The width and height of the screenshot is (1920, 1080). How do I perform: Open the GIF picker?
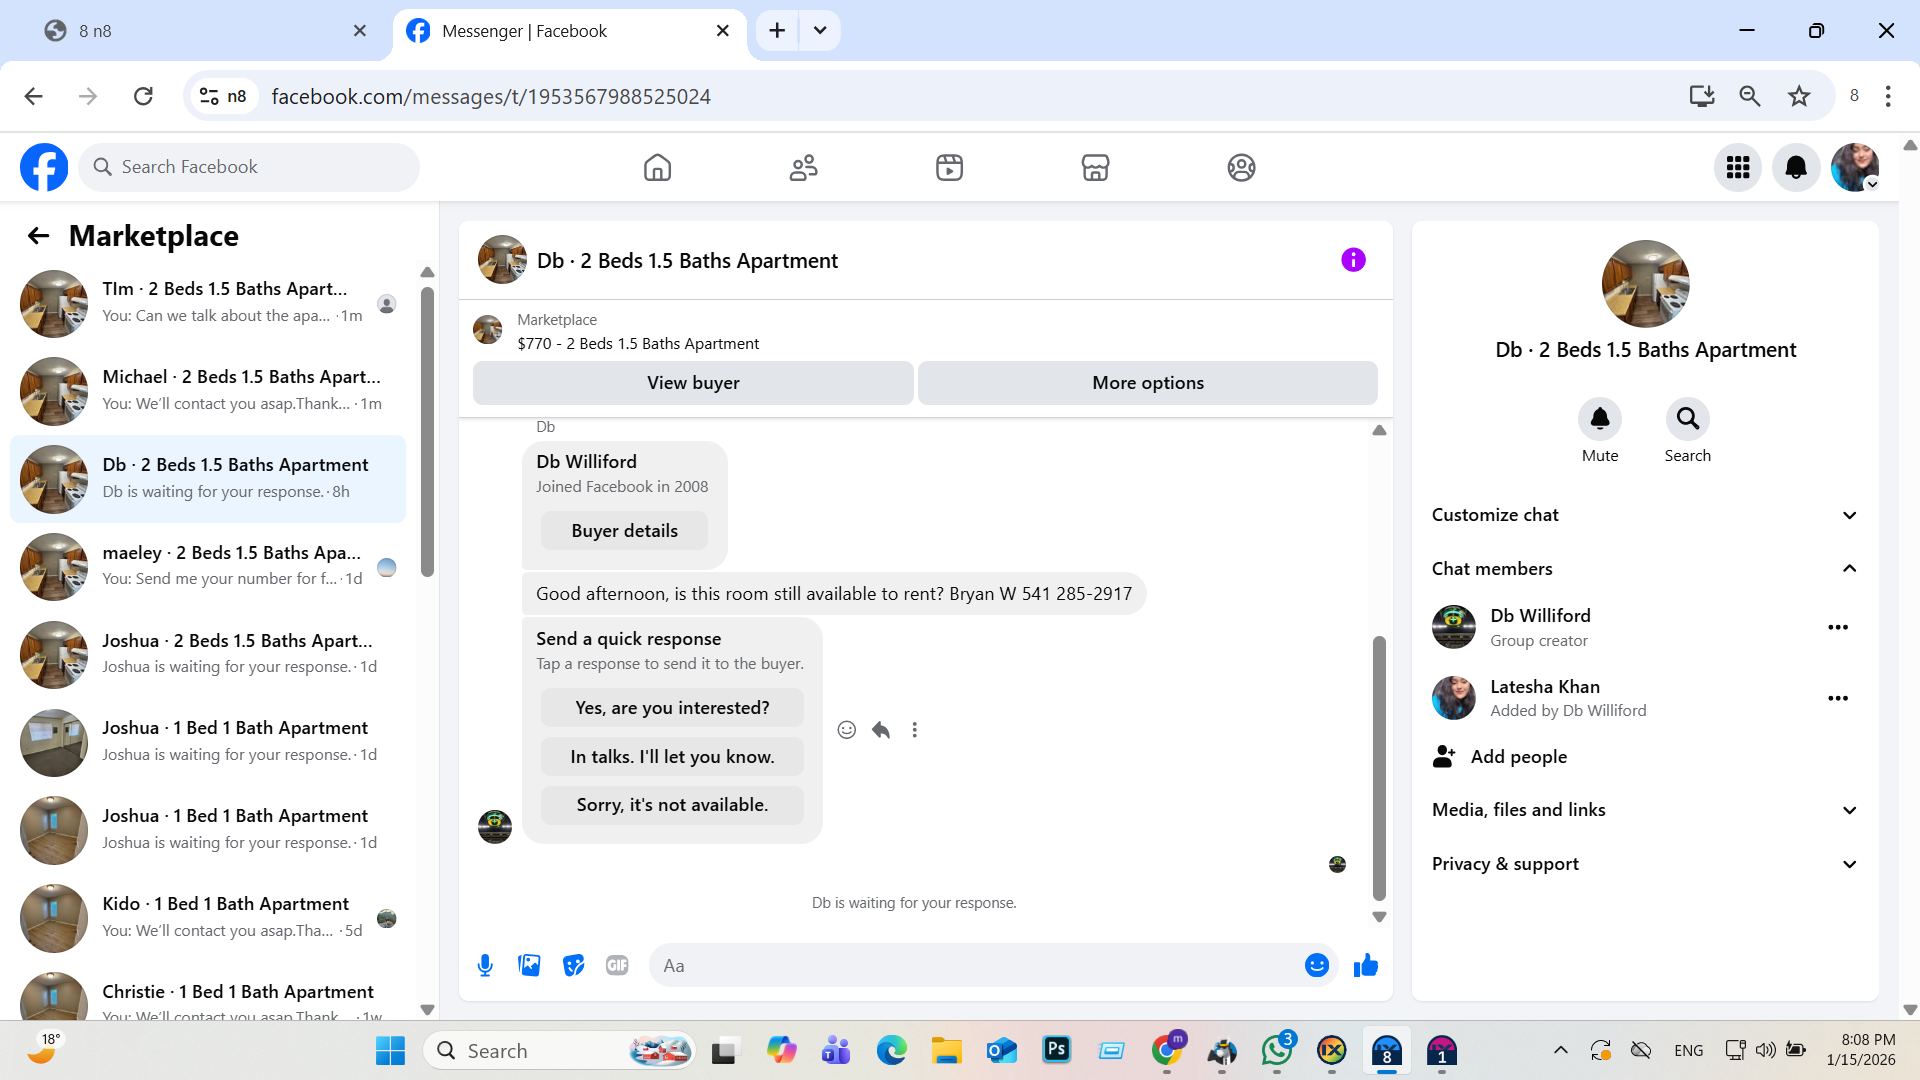(617, 965)
